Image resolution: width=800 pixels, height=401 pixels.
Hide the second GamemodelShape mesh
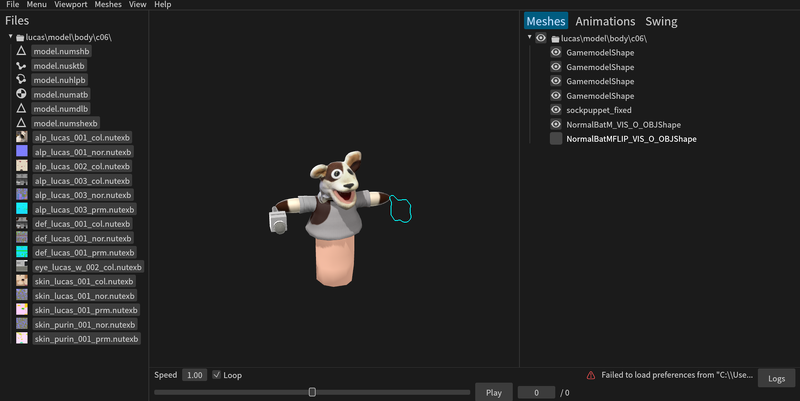[556, 66]
